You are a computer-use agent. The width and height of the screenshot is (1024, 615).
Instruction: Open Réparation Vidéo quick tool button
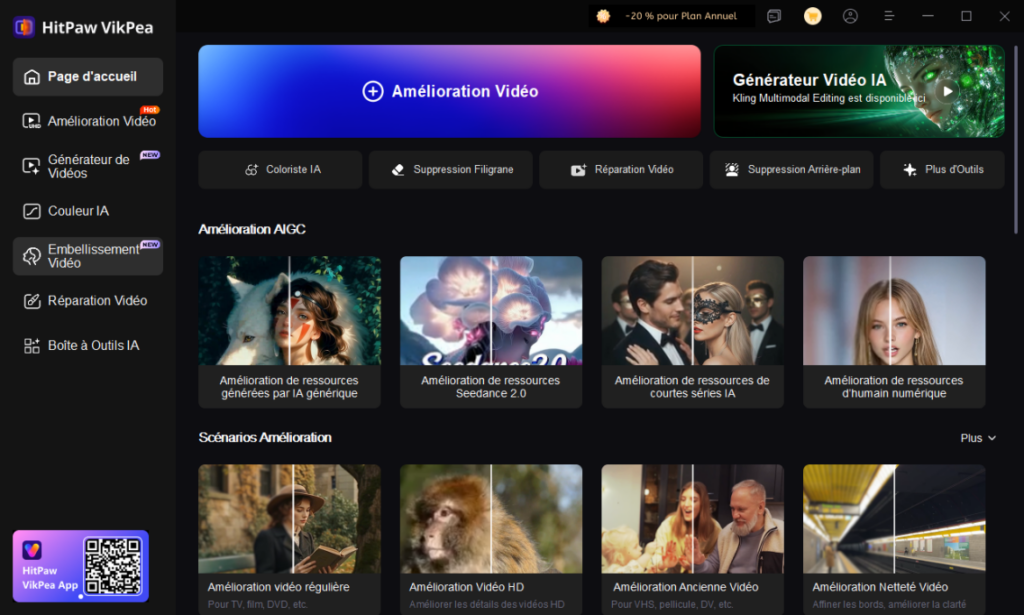tap(621, 170)
